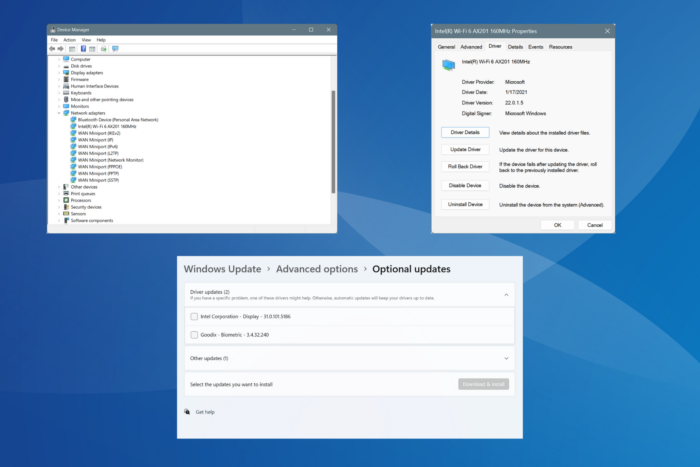Switch to the Advanced tab in Wi-Fi Properties
The height and width of the screenshot is (467, 700).
[471, 47]
